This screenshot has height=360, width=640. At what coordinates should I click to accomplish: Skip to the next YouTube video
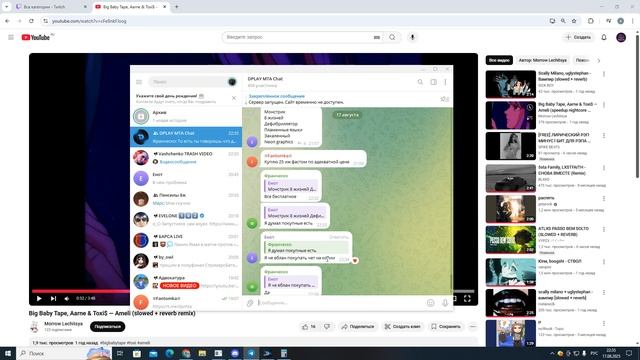click(x=53, y=298)
